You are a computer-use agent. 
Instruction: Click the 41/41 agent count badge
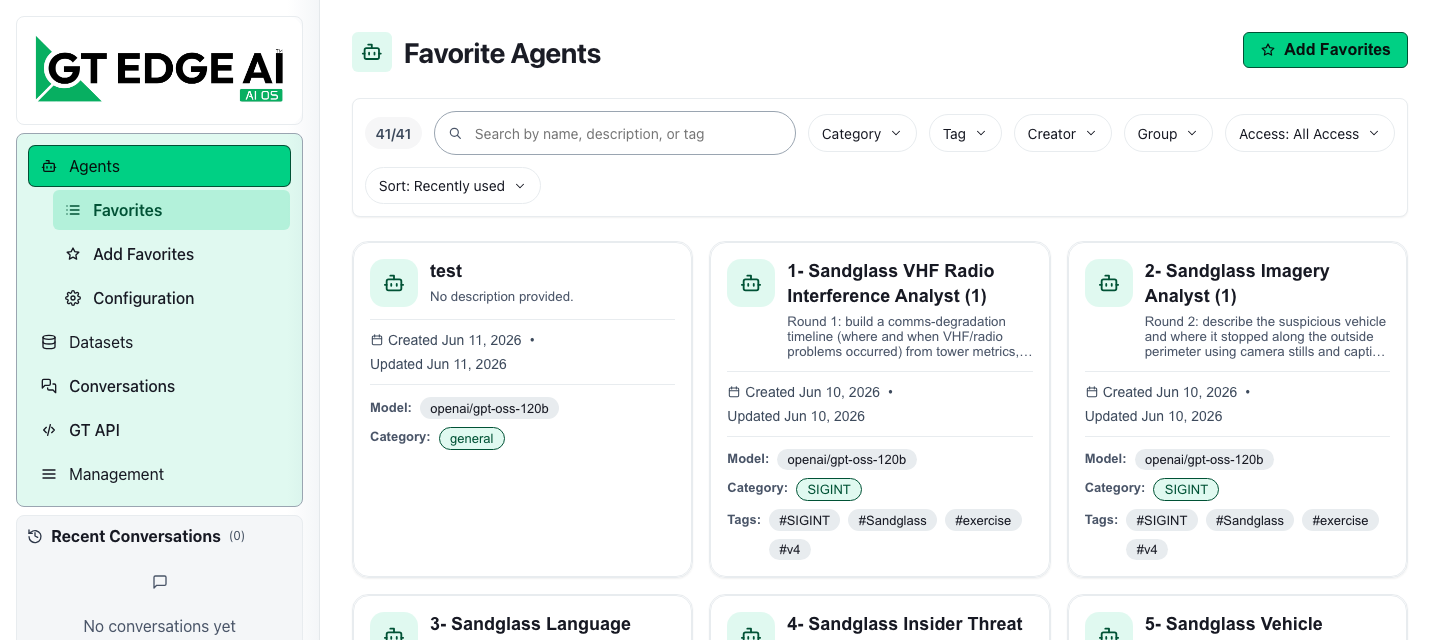coord(394,133)
